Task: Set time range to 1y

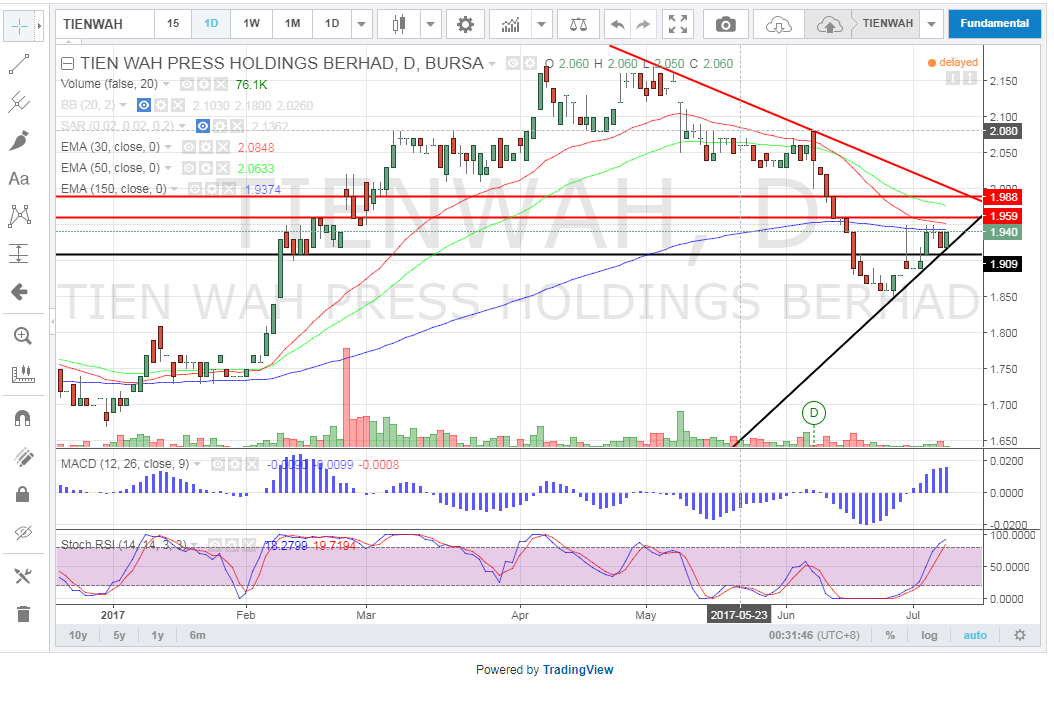Action: (157, 635)
